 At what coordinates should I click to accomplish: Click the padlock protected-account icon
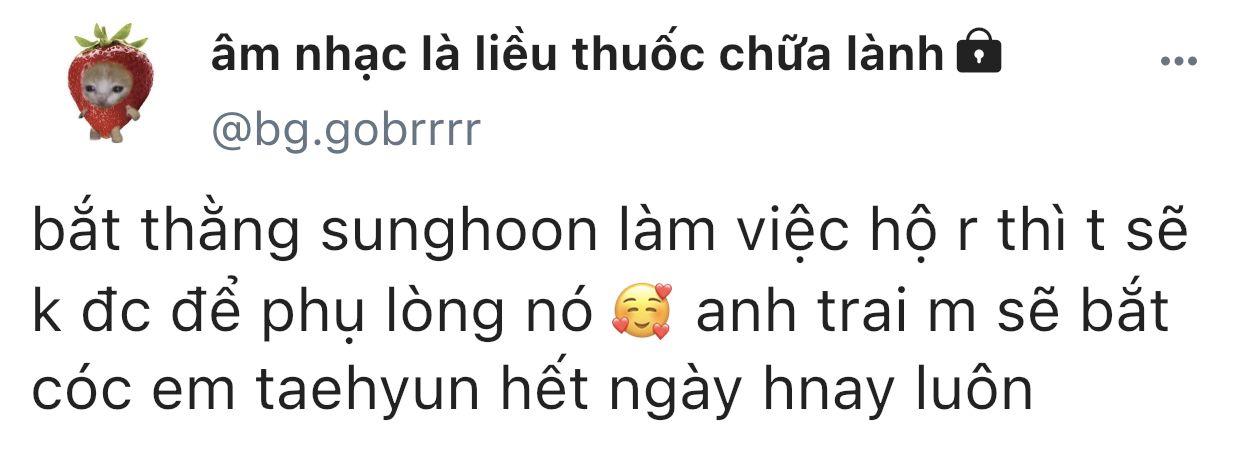coord(979,57)
